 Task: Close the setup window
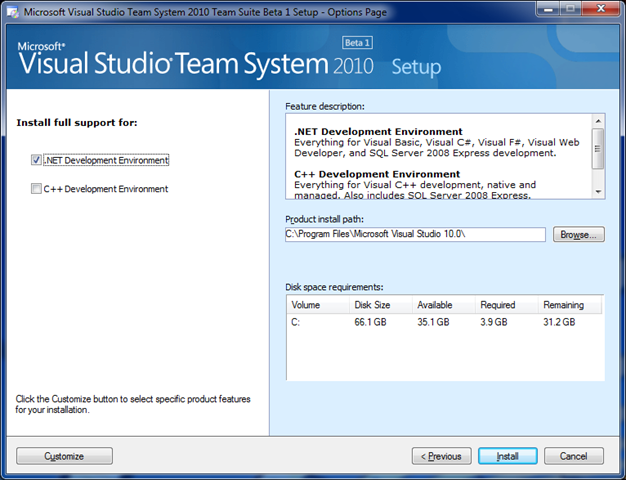click(x=601, y=10)
